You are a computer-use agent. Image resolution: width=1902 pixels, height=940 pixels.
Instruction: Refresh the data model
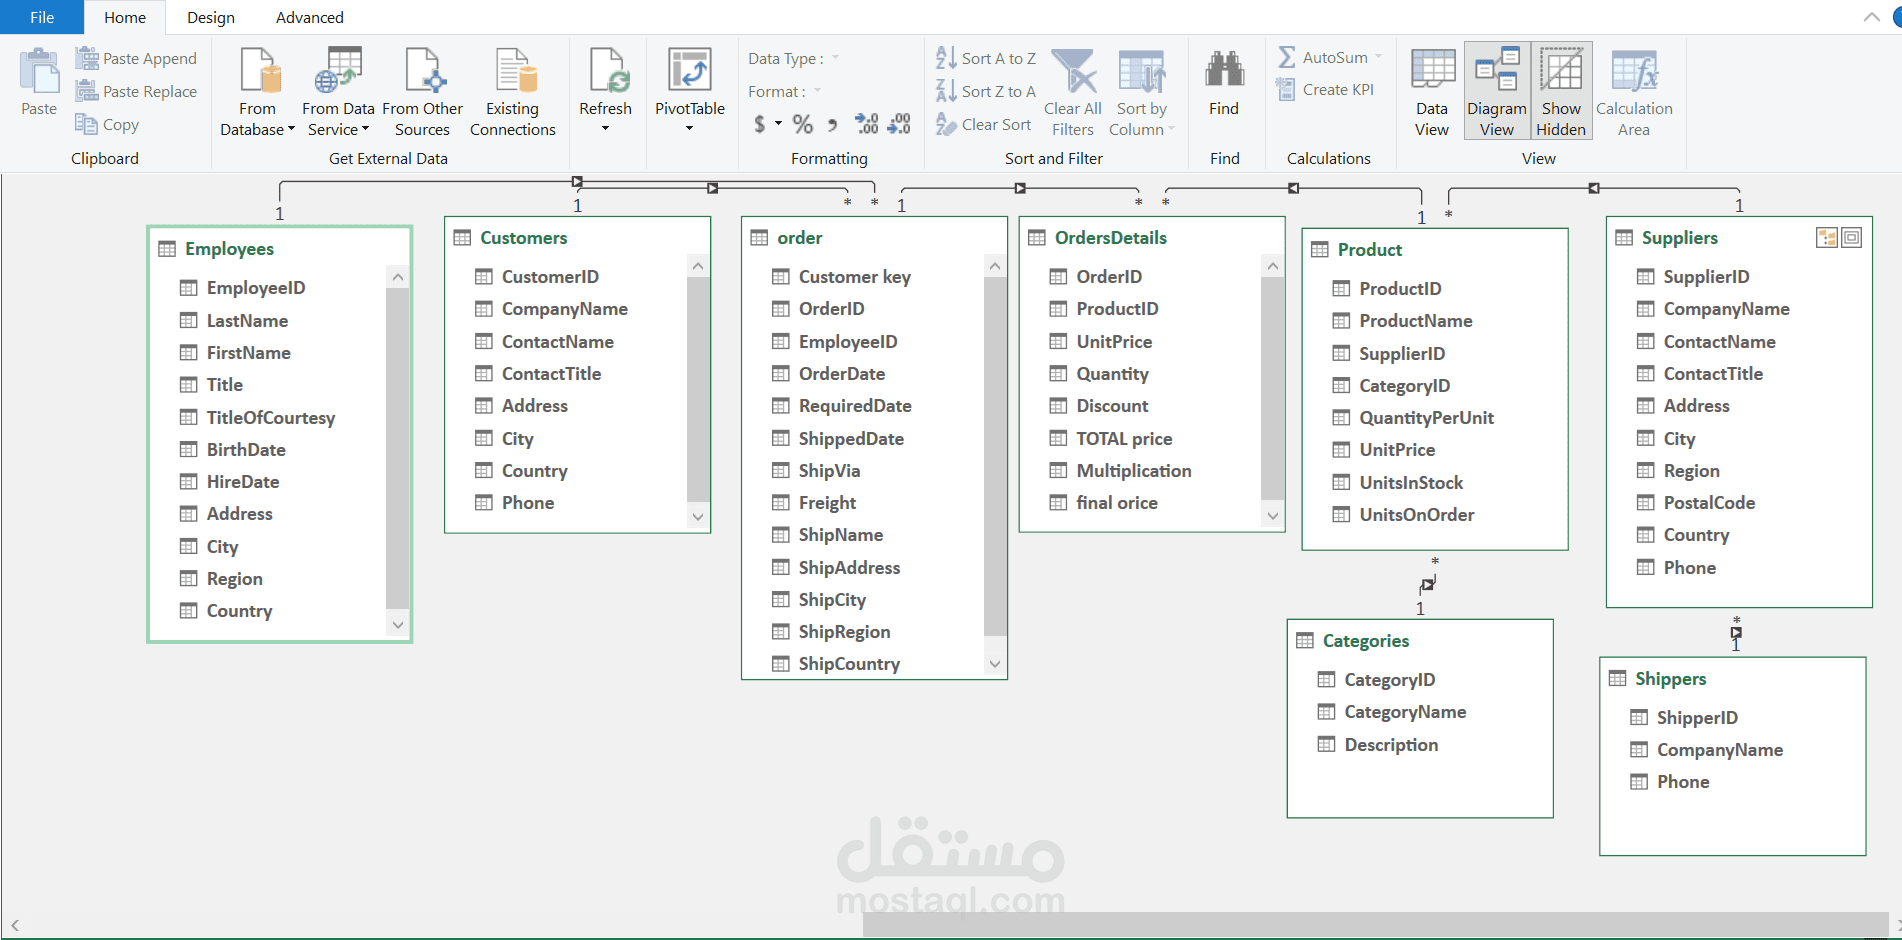click(x=606, y=90)
